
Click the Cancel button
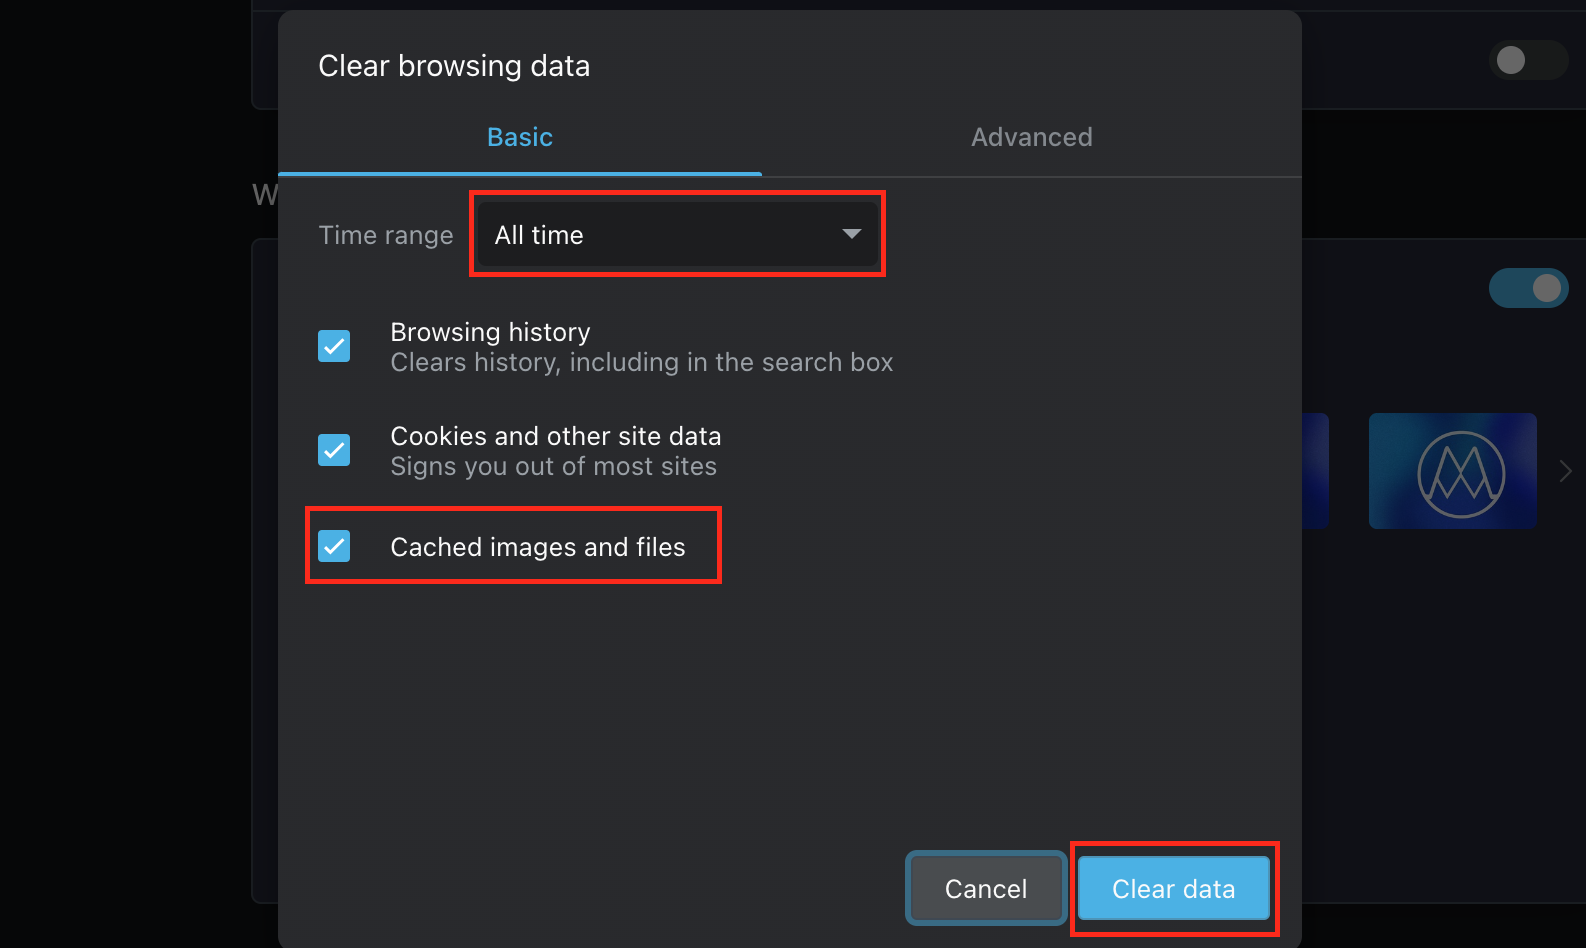click(x=986, y=888)
